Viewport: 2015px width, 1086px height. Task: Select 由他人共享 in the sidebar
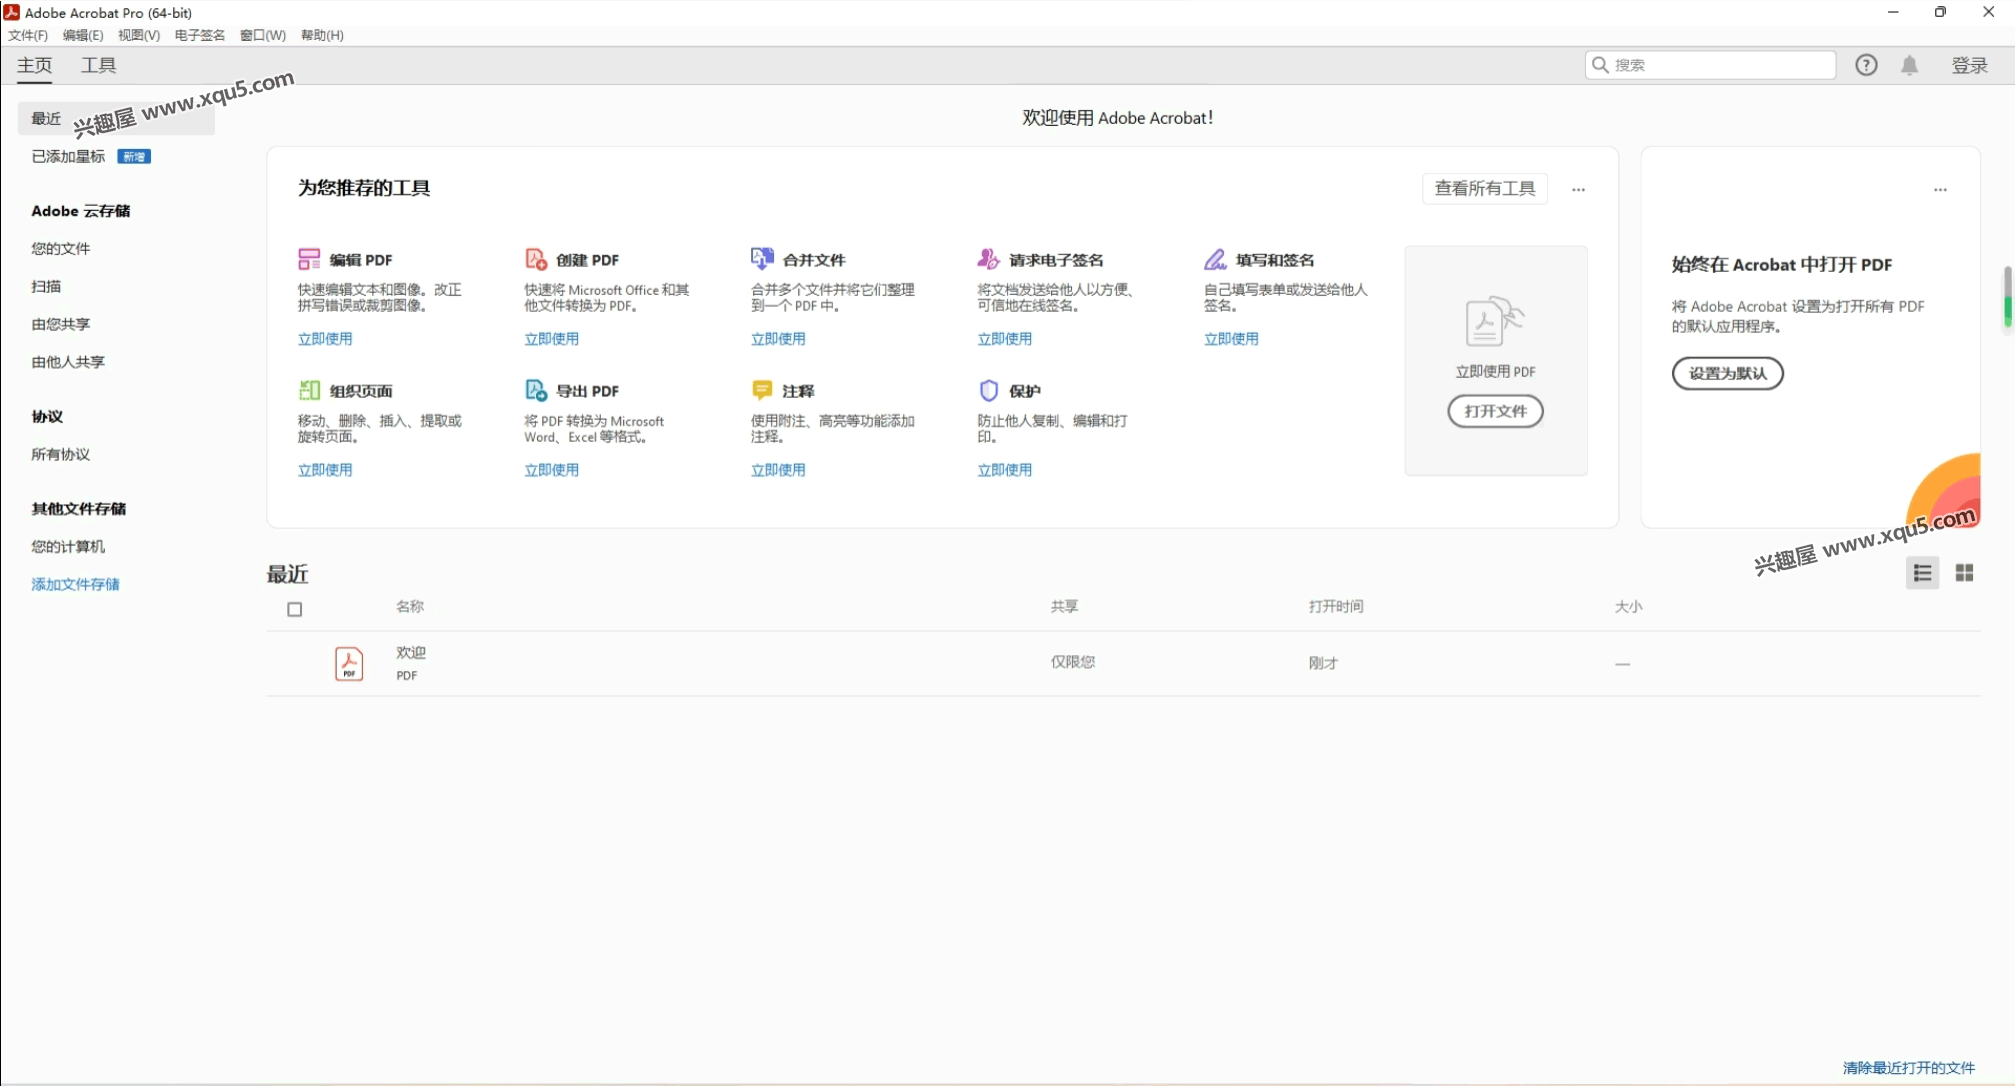coord(68,362)
